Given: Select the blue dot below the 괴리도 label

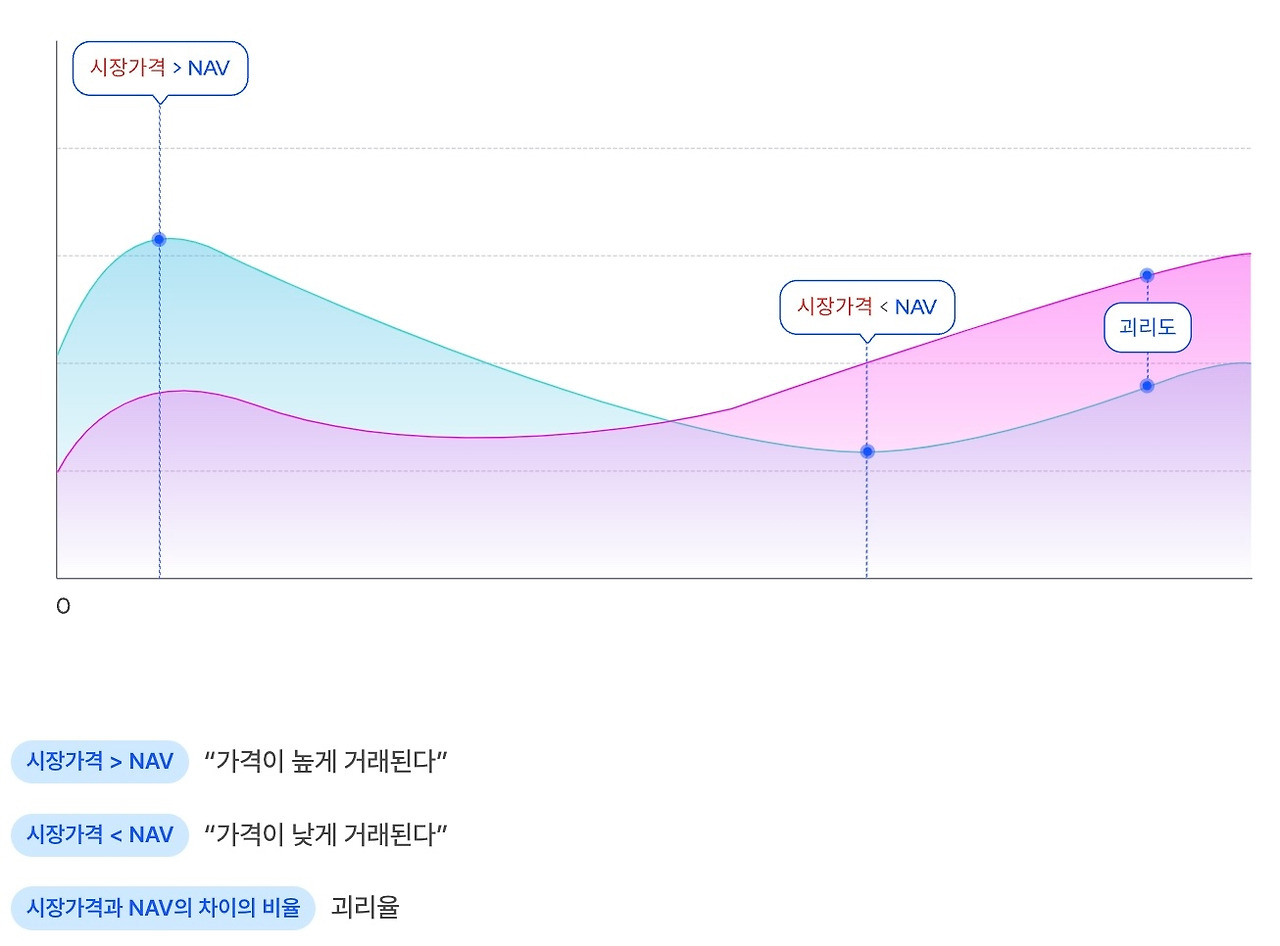Looking at the screenshot, I should pos(1147,386).
